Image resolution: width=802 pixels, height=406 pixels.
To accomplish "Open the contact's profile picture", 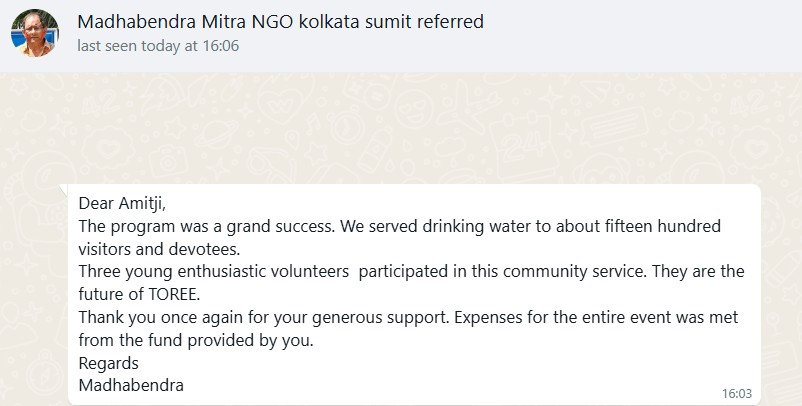I will pyautogui.click(x=34, y=33).
